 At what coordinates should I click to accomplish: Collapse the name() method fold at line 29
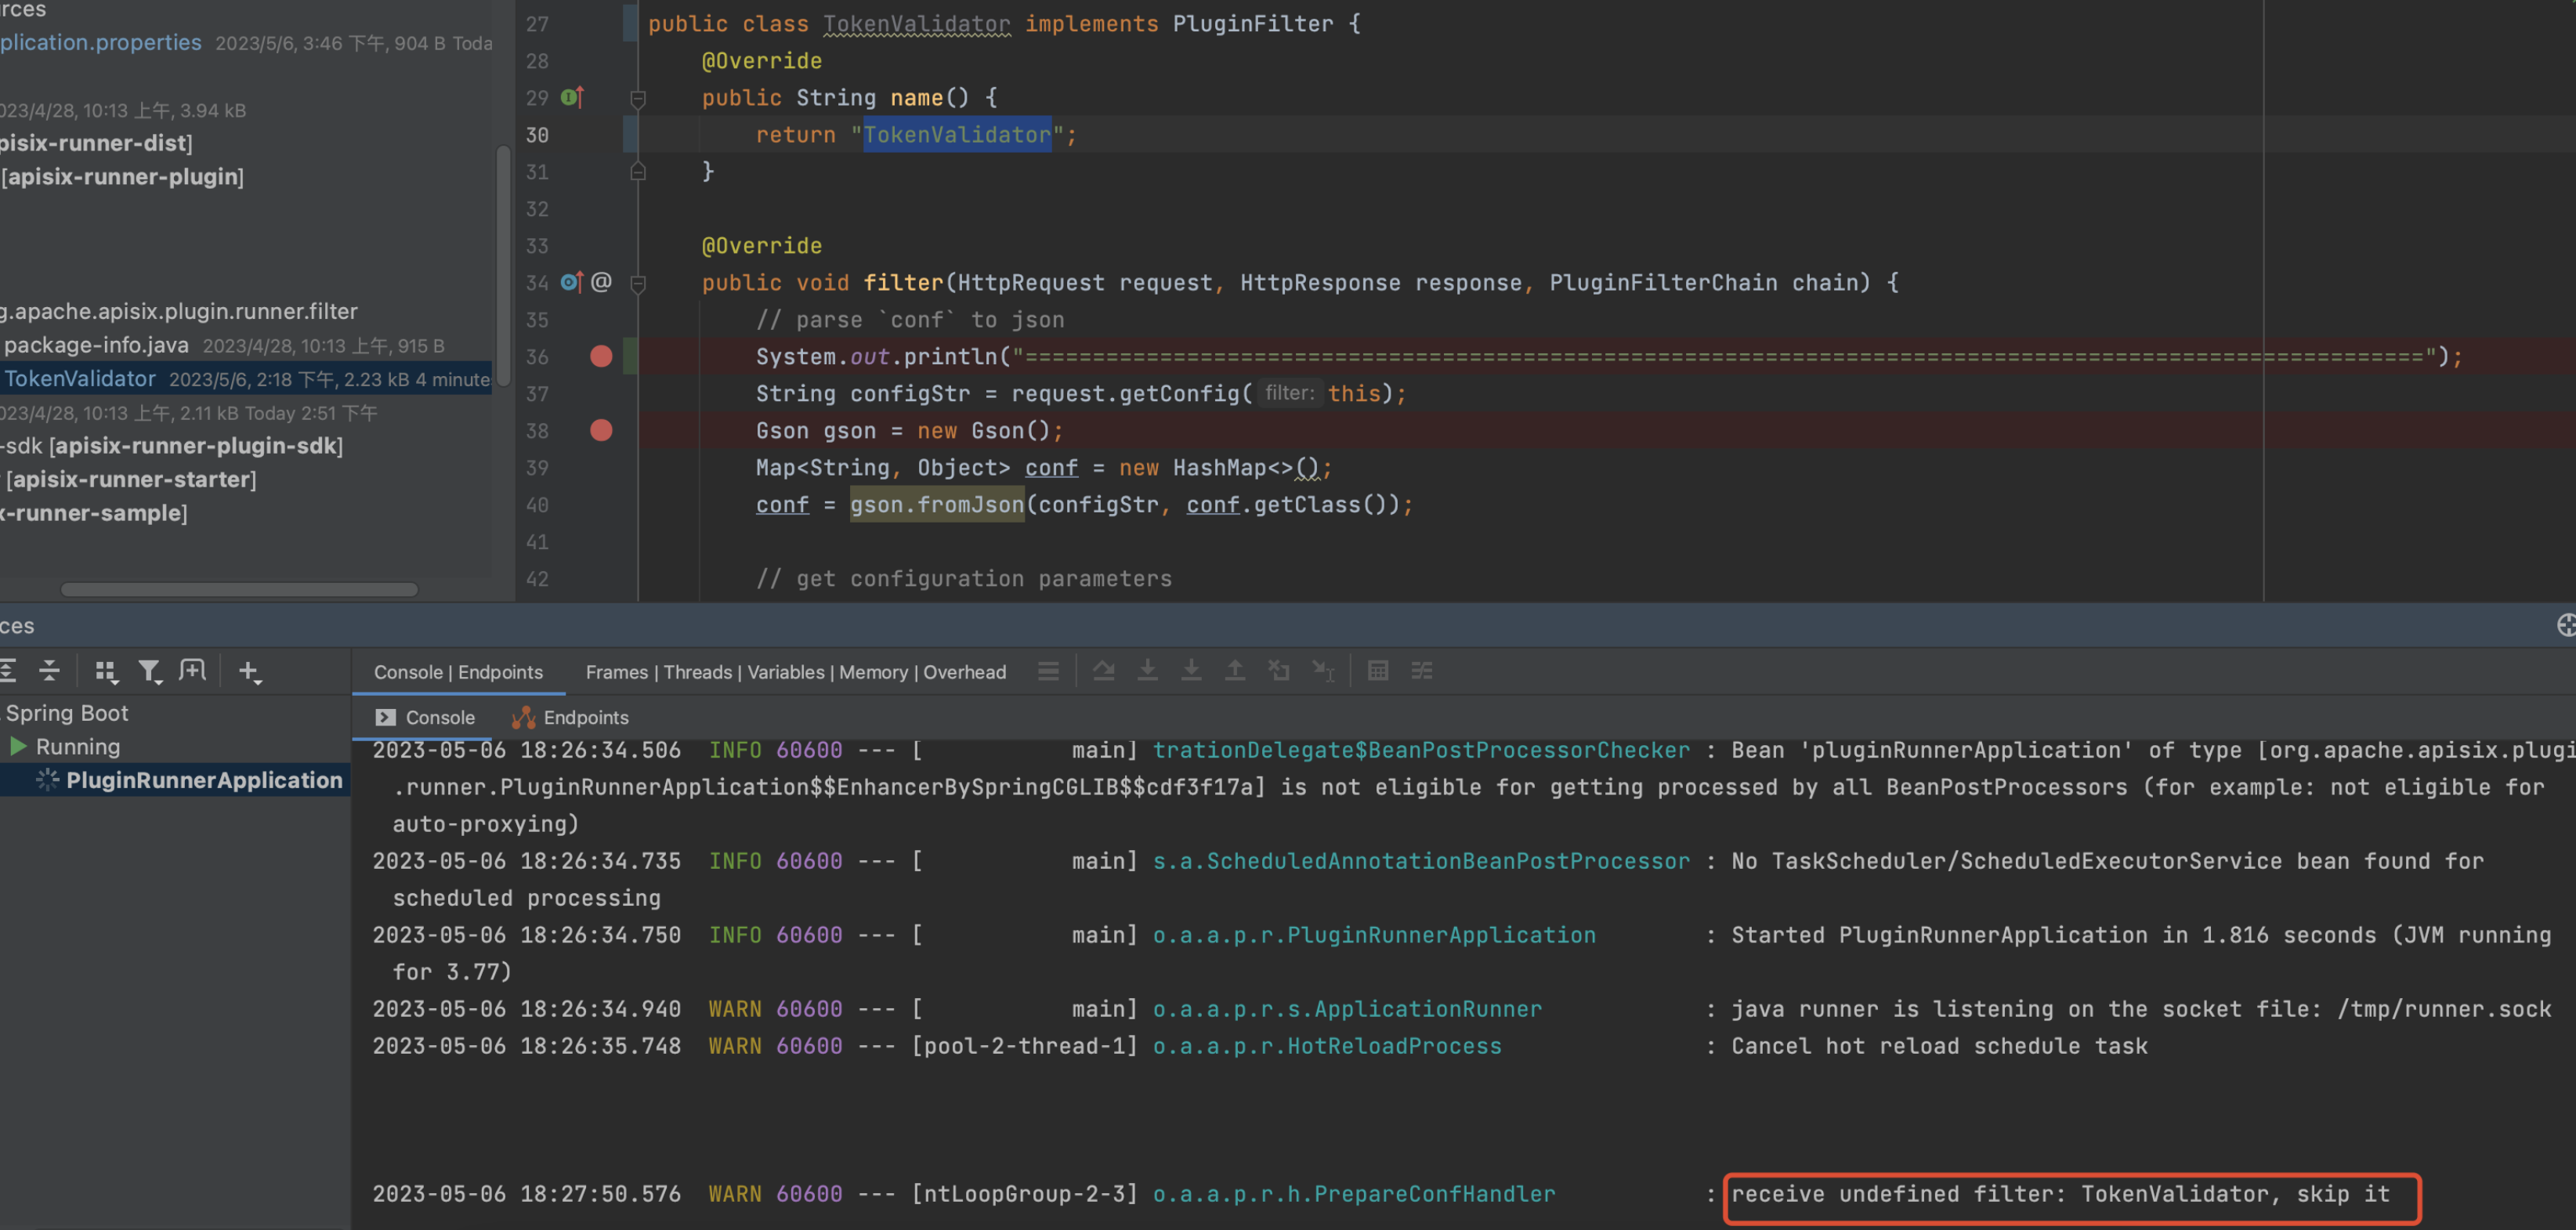pyautogui.click(x=637, y=99)
